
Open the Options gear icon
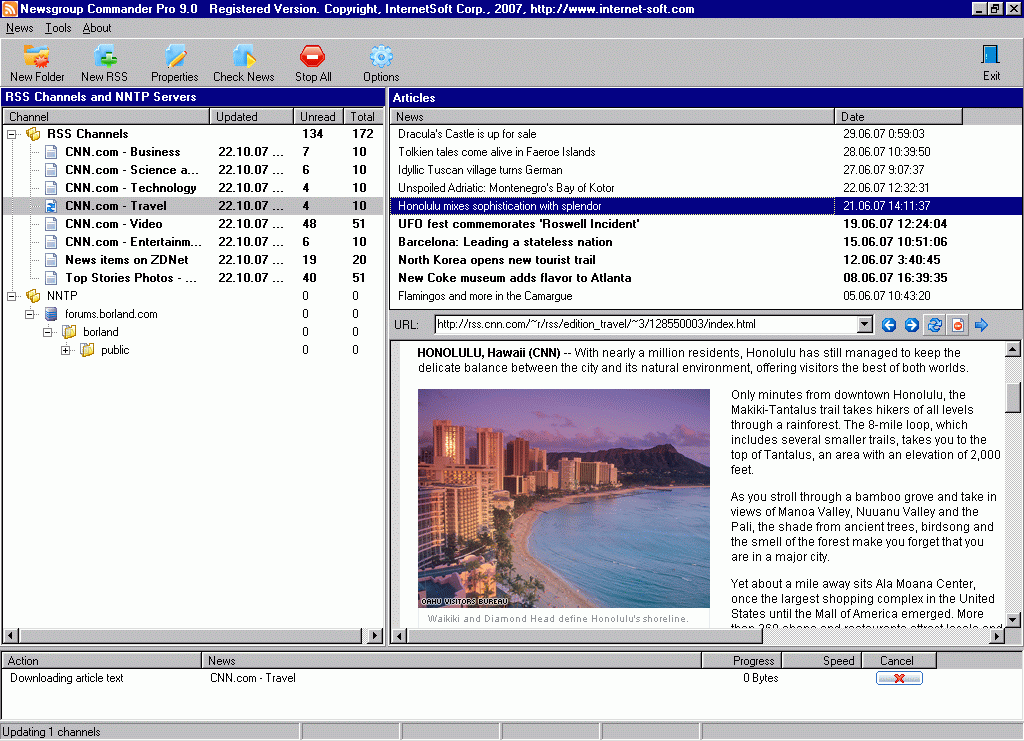[380, 57]
